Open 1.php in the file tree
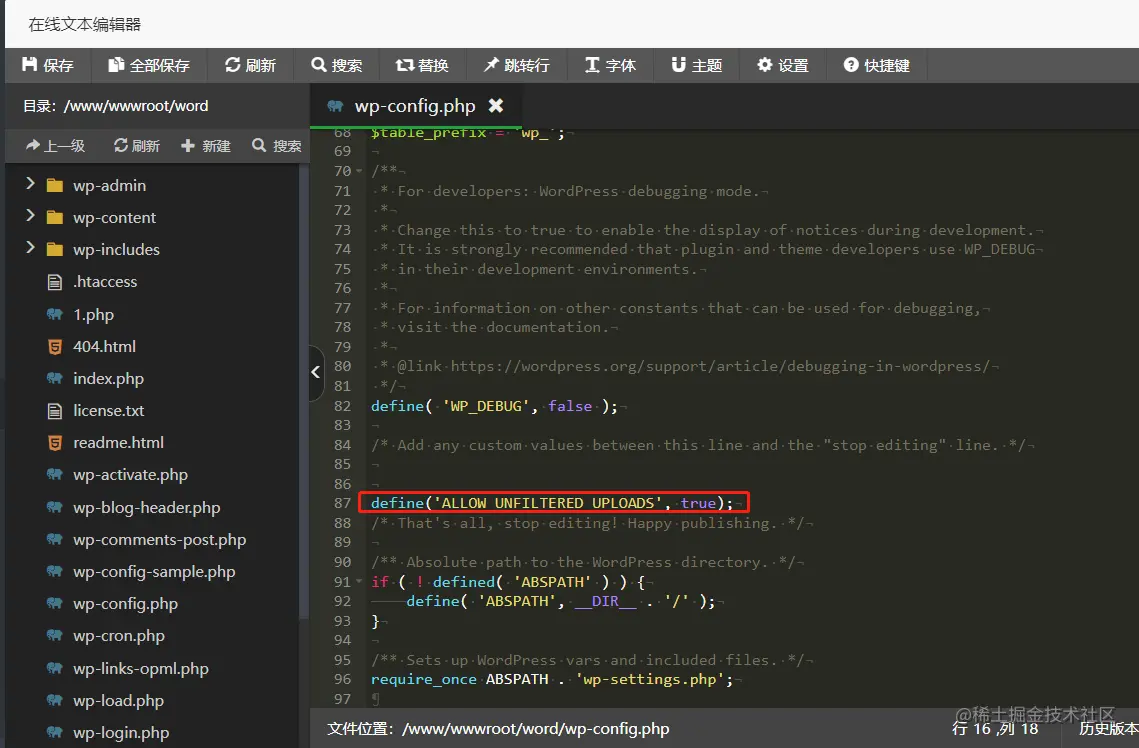Image resolution: width=1139 pixels, height=748 pixels. pos(94,314)
